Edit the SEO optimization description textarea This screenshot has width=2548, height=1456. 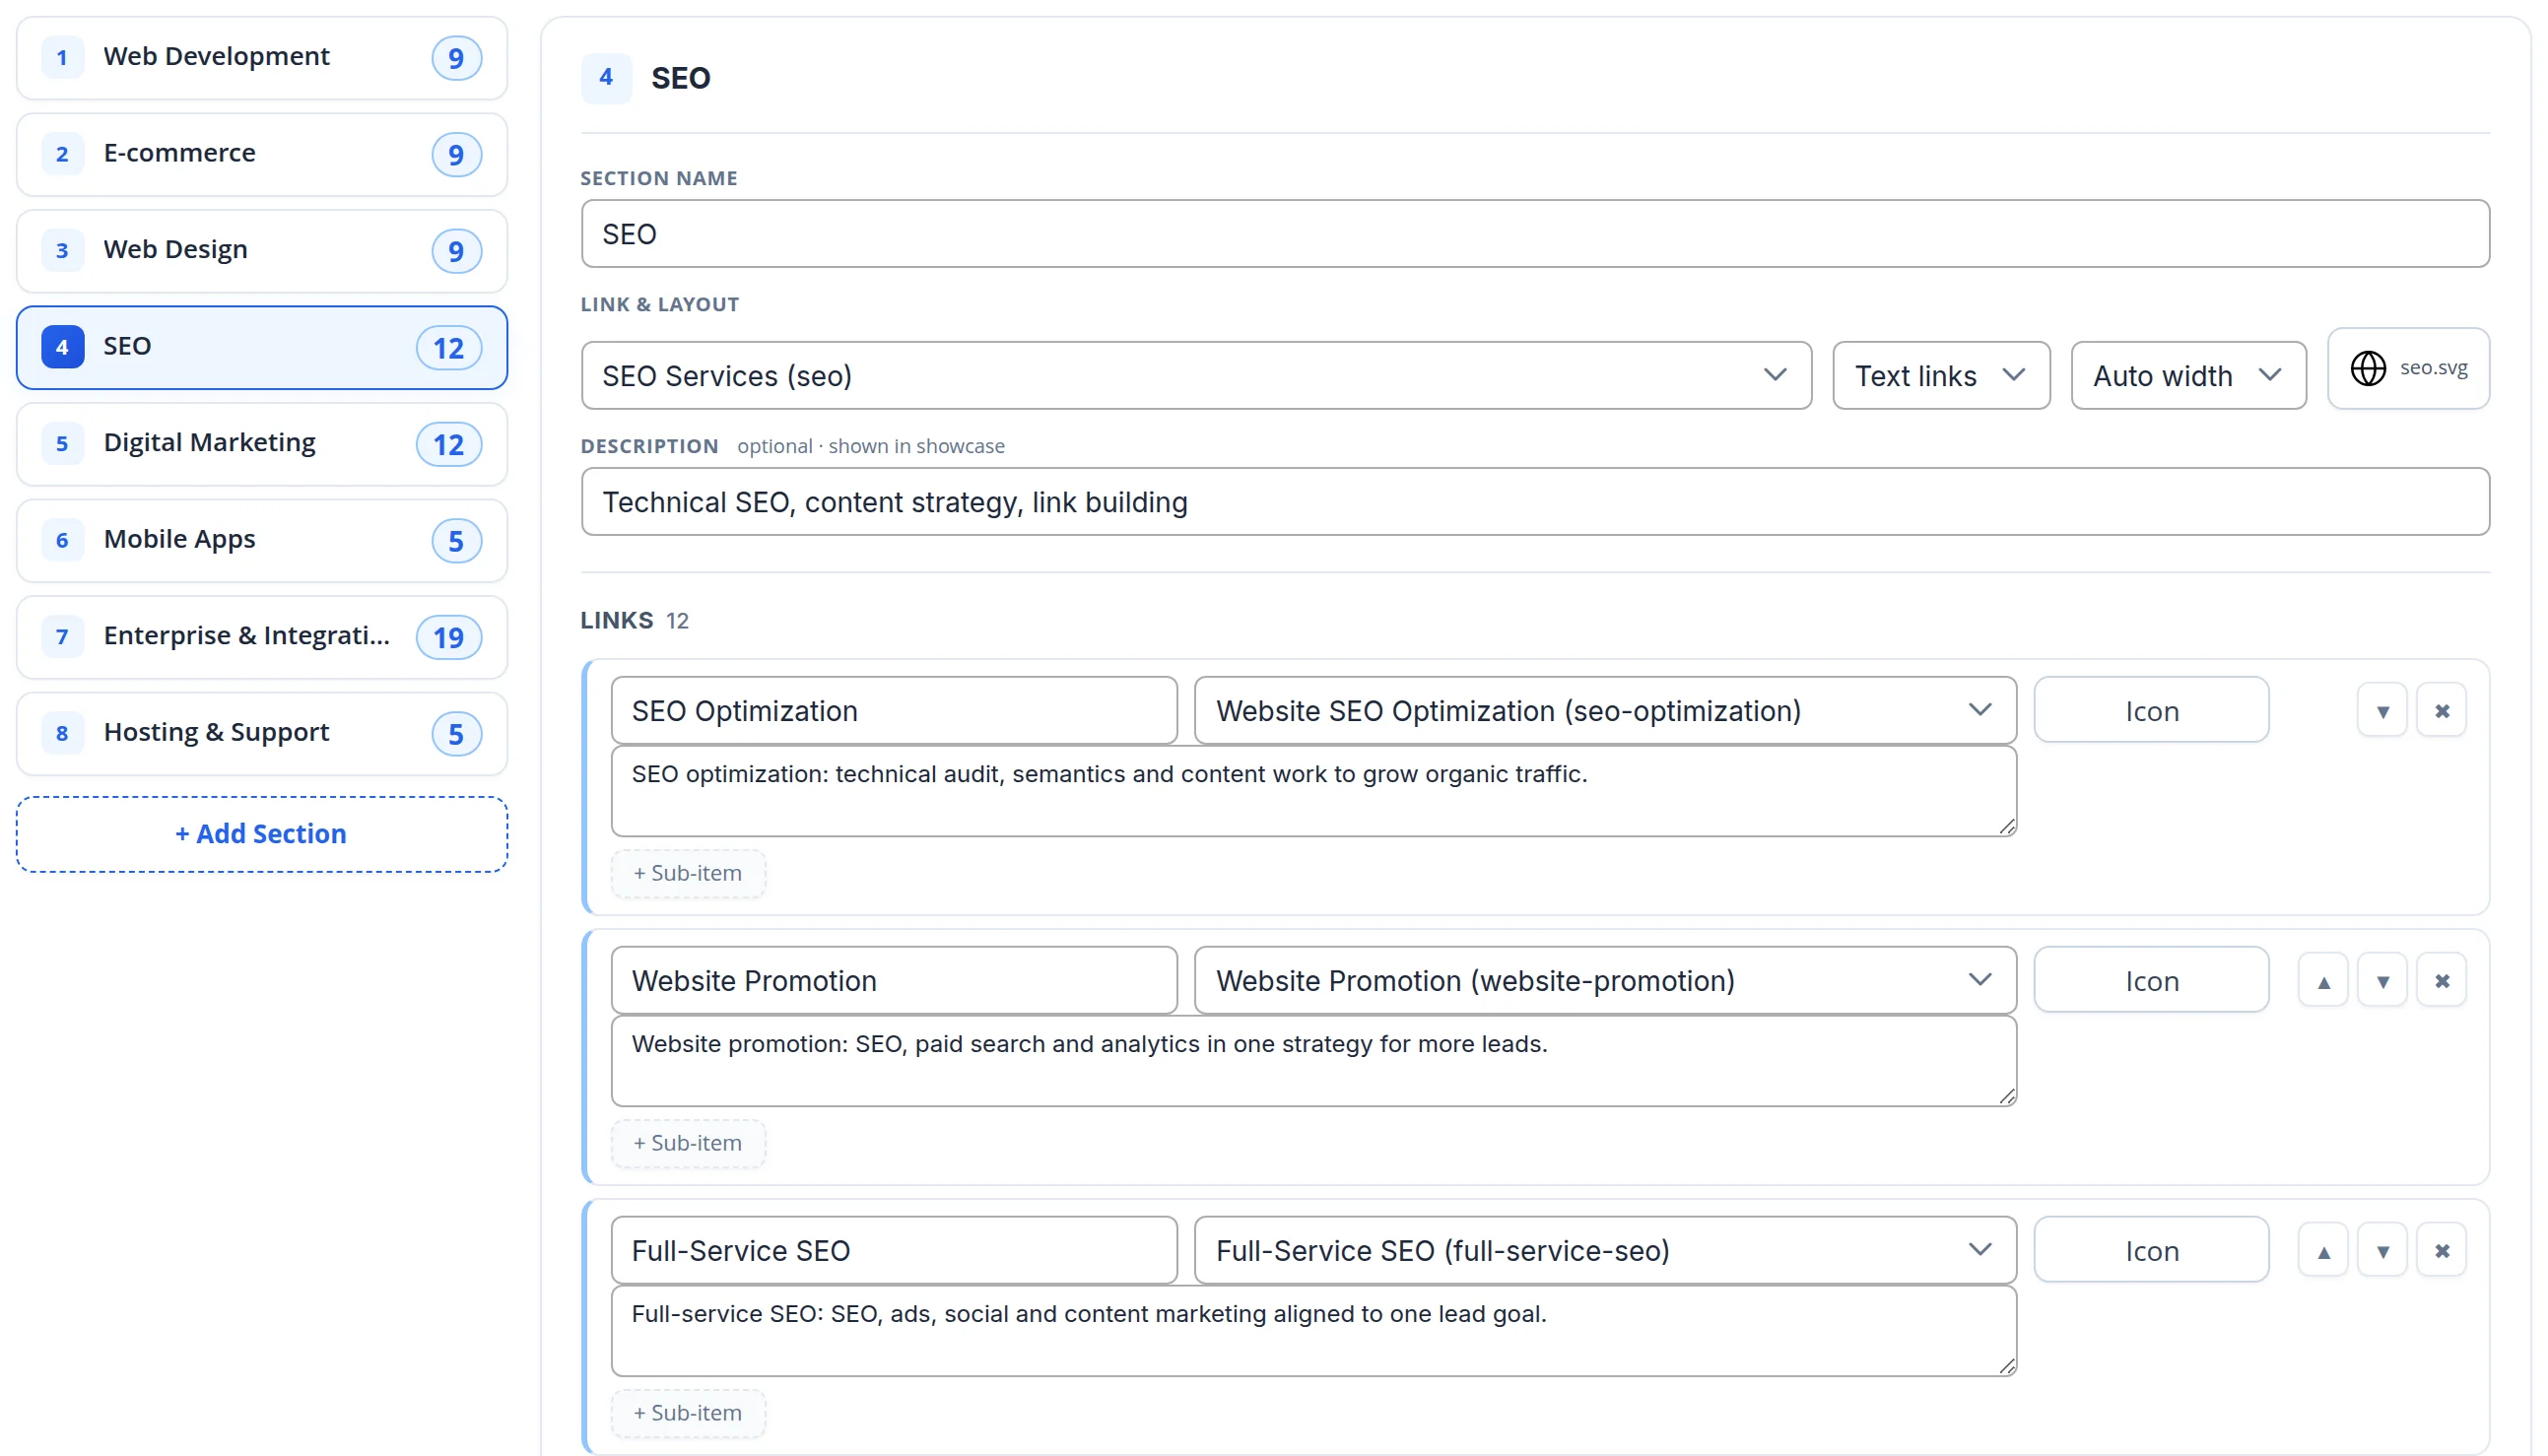(1314, 791)
